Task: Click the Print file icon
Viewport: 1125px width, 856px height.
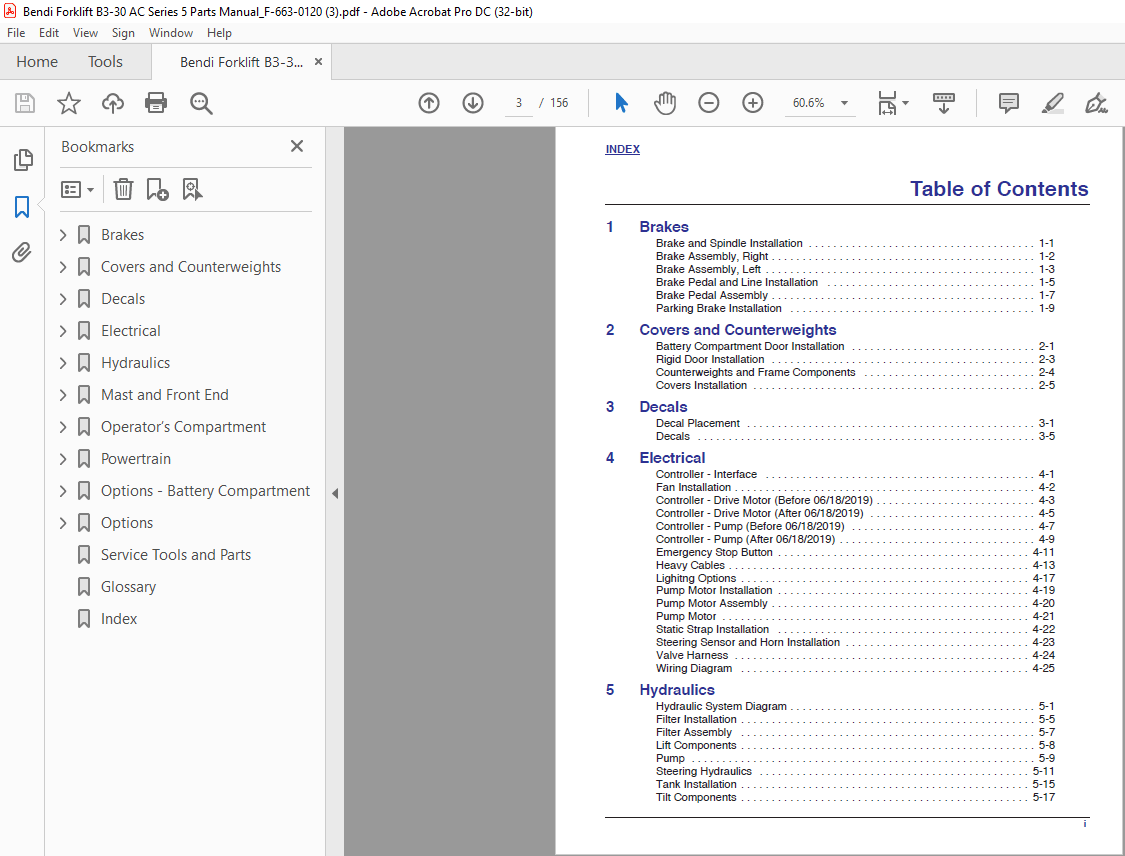Action: (156, 103)
